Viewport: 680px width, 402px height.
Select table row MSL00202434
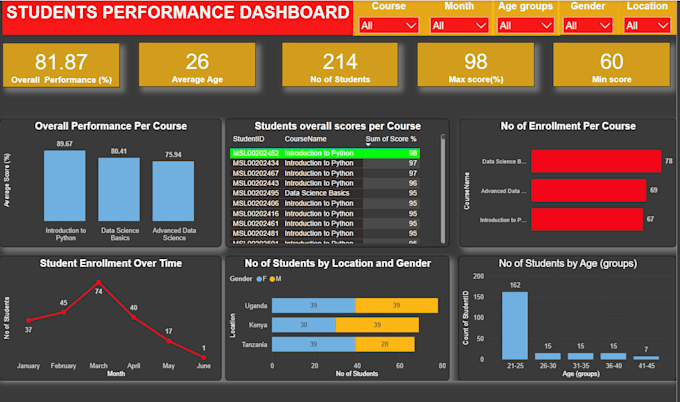(325, 163)
